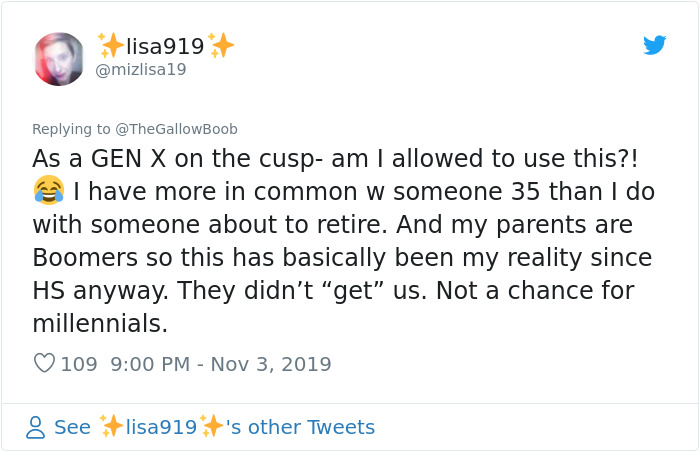Click the sparkle emoji after the header name
Image resolution: width=700 pixels, height=452 pixels.
click(221, 46)
